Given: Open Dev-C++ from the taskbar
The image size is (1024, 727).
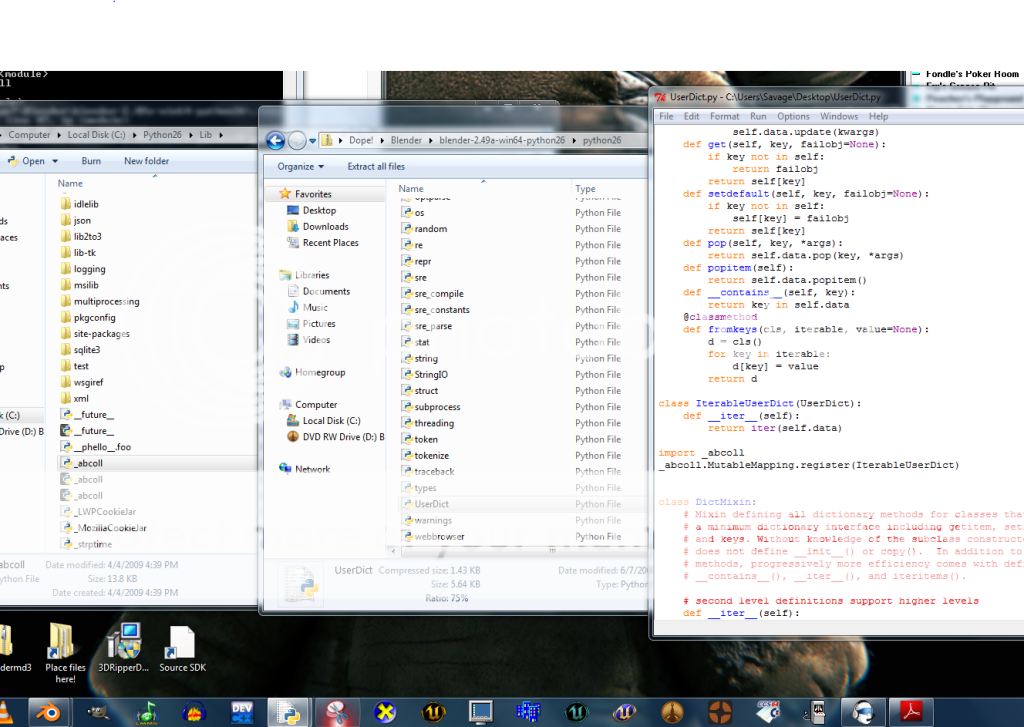Looking at the screenshot, I should click(x=242, y=711).
